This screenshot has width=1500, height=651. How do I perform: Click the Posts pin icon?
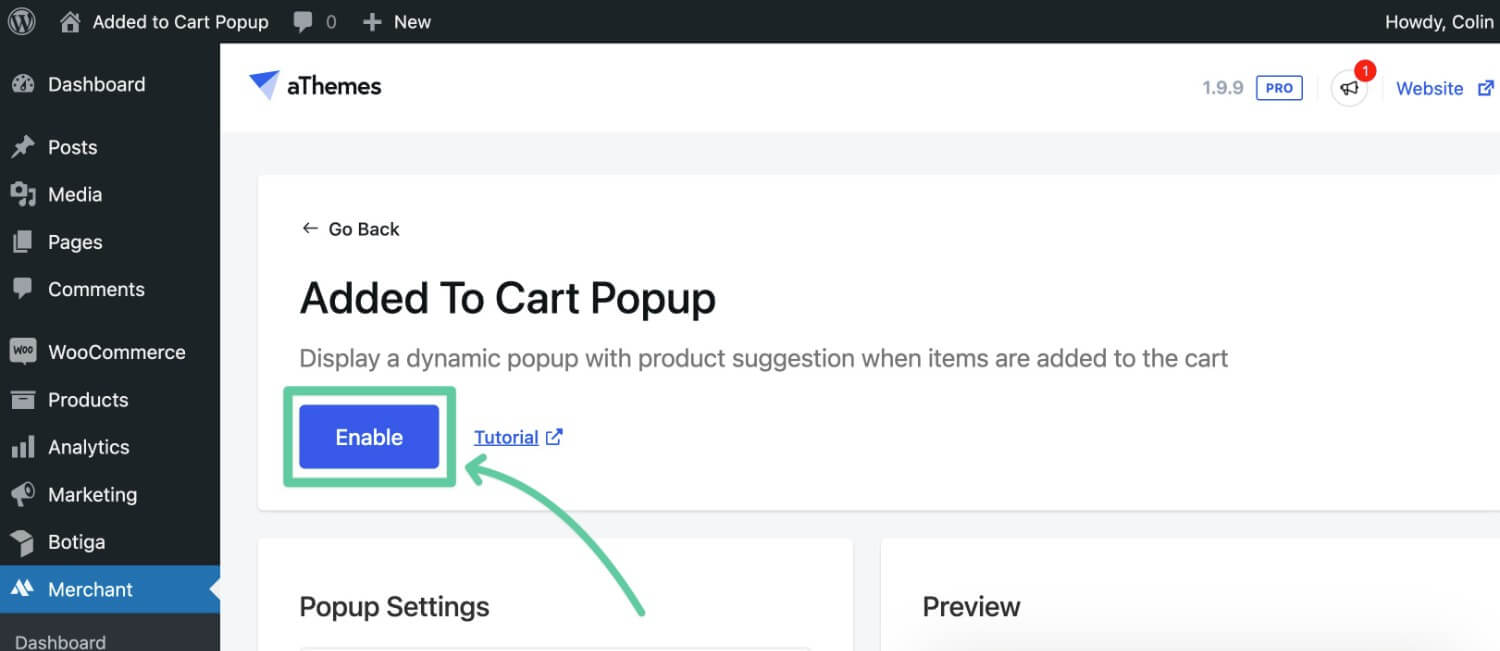pyautogui.click(x=23, y=148)
